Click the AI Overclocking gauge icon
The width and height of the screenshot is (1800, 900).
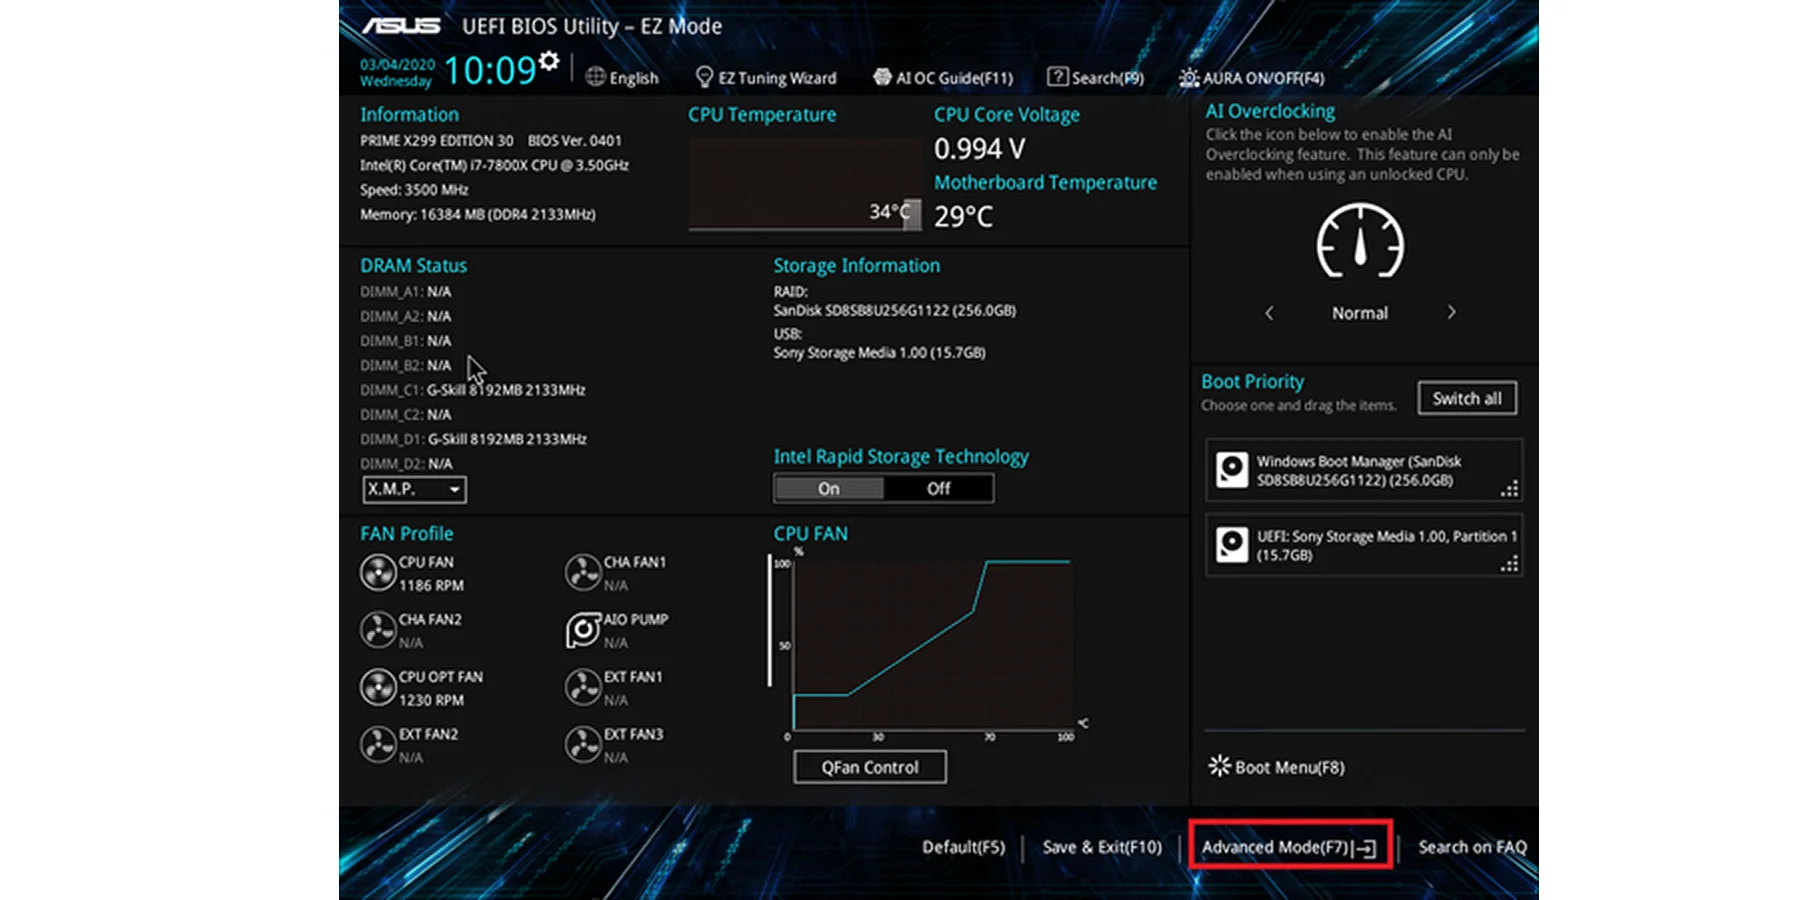coord(1358,242)
